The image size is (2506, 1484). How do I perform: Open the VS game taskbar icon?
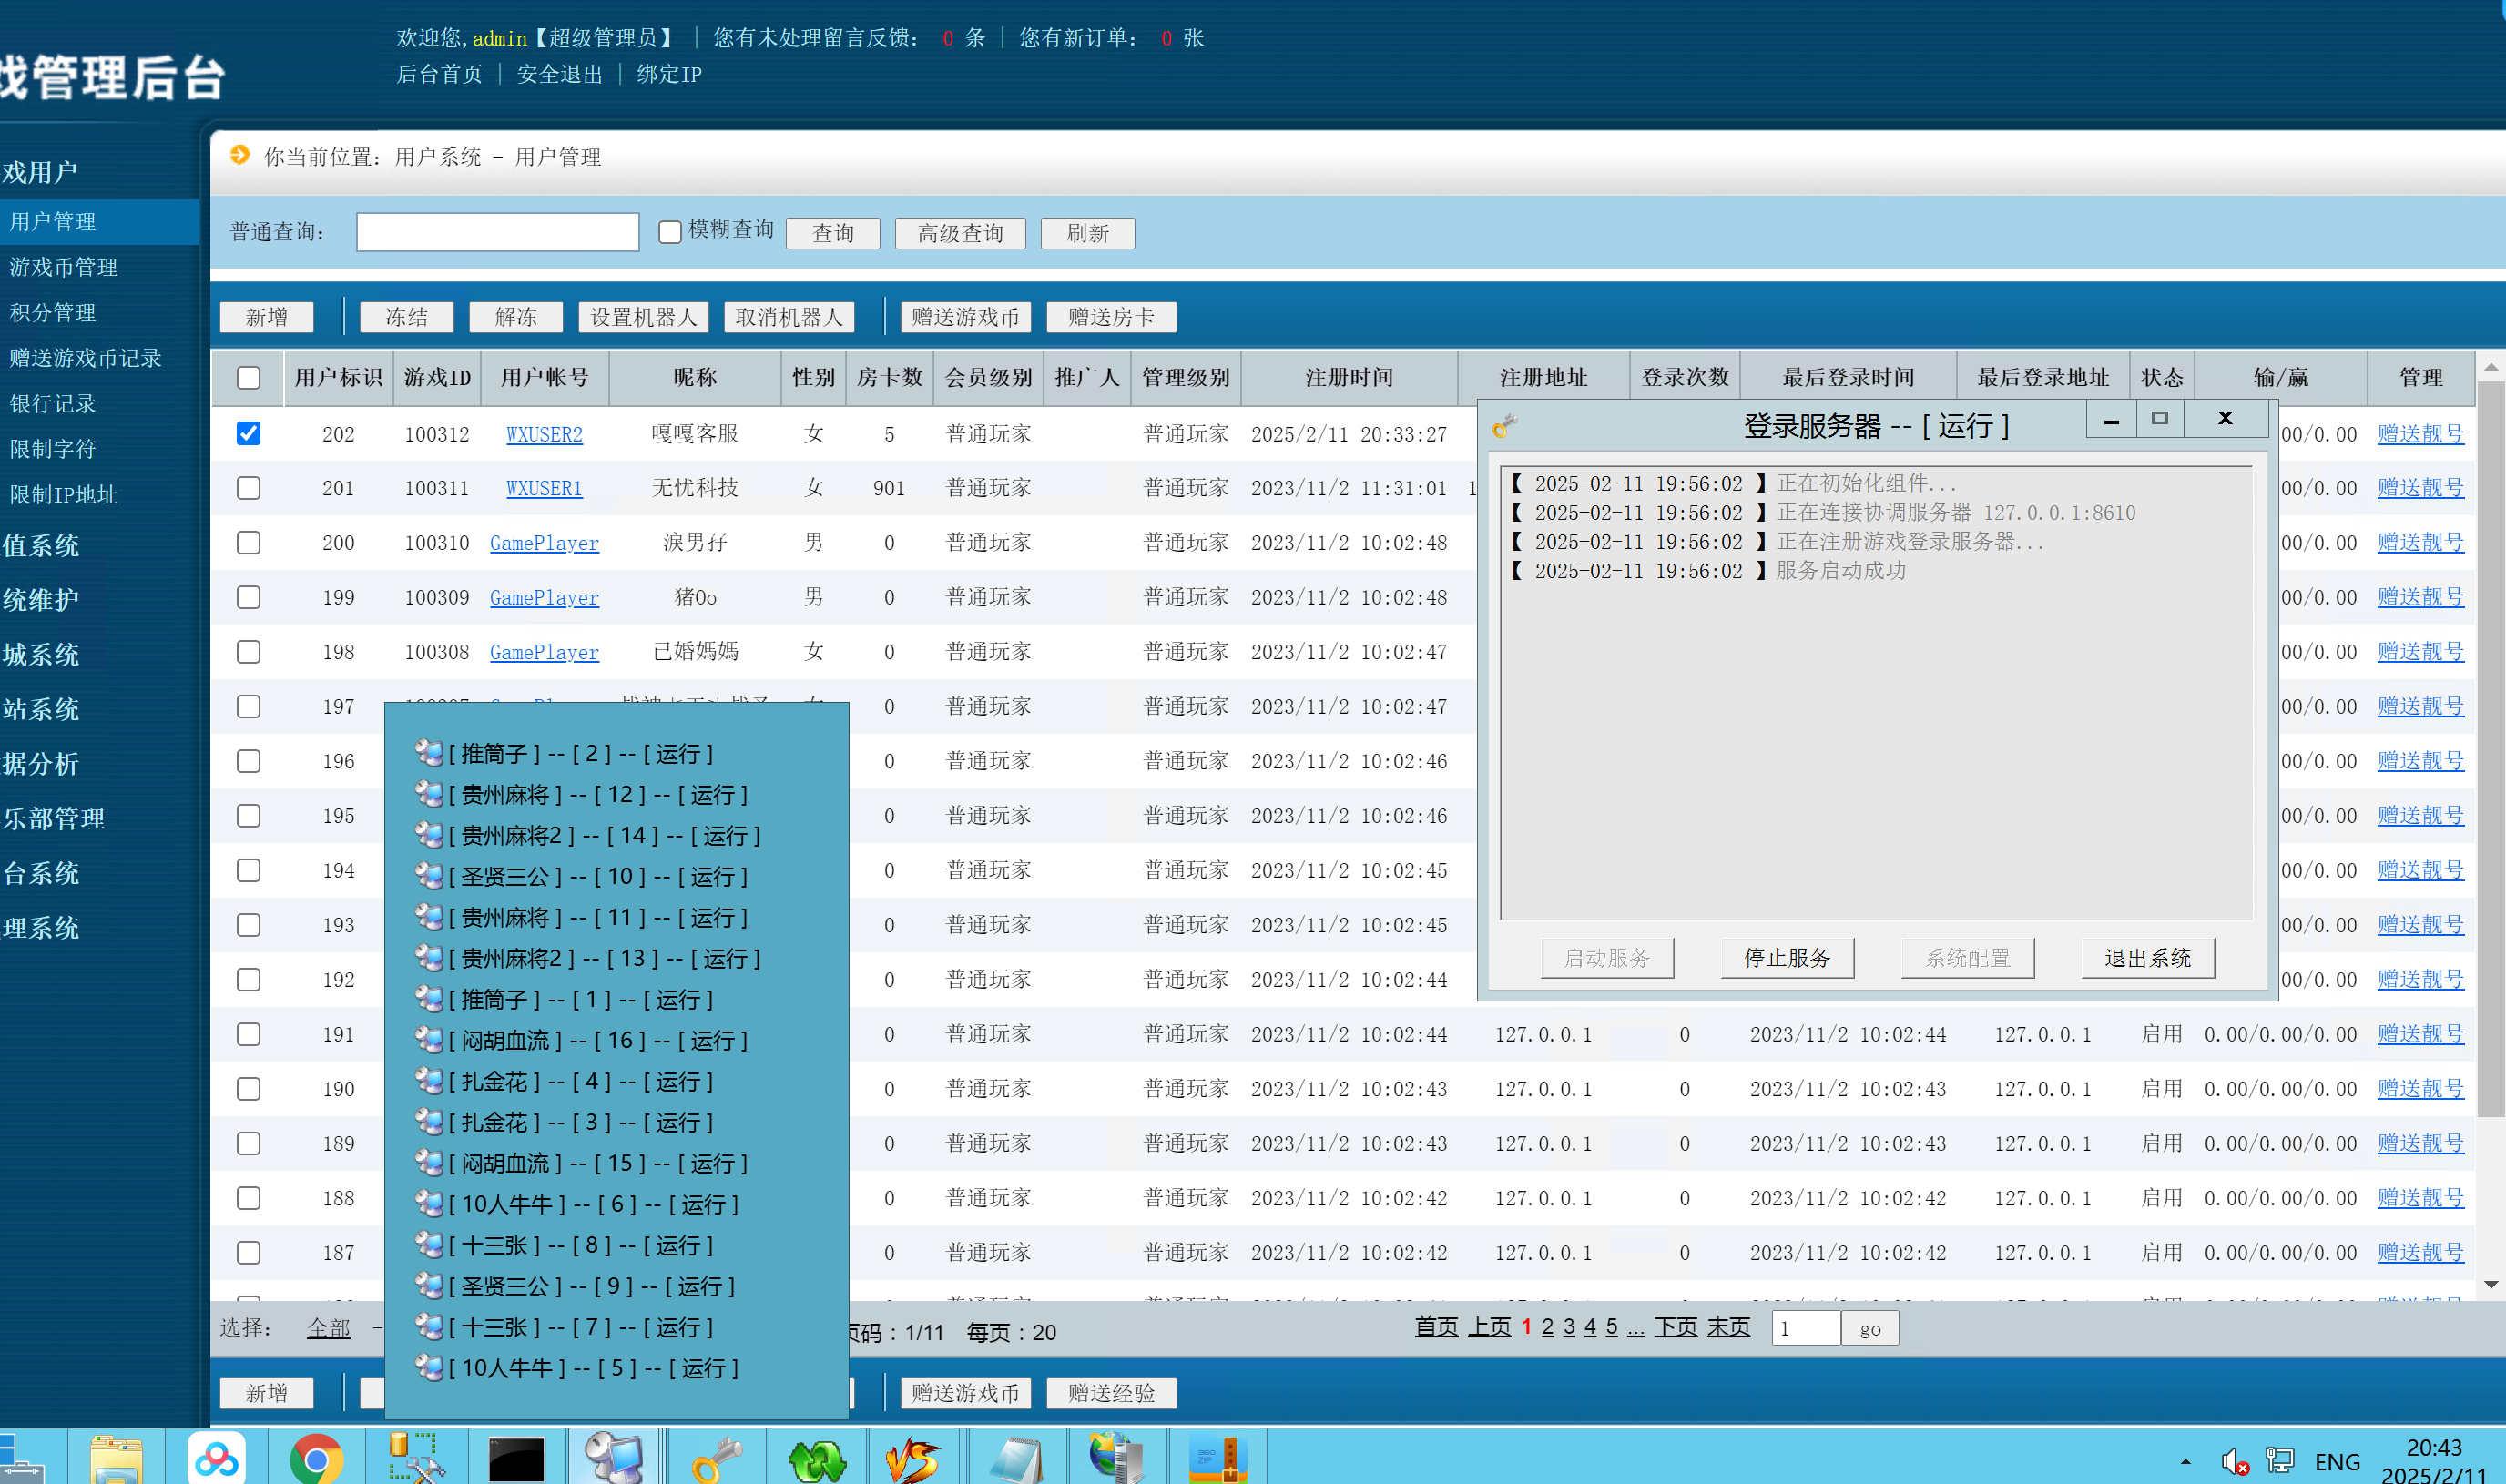point(916,1459)
